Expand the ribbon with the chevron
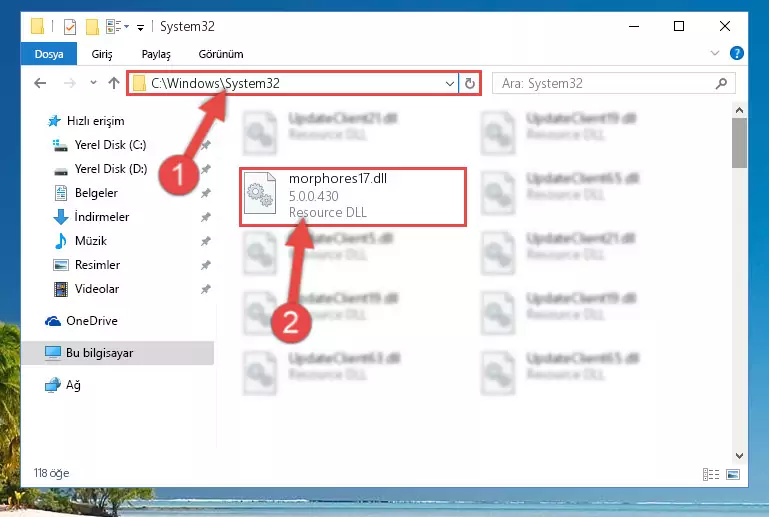The width and height of the screenshot is (769, 517). [x=715, y=53]
